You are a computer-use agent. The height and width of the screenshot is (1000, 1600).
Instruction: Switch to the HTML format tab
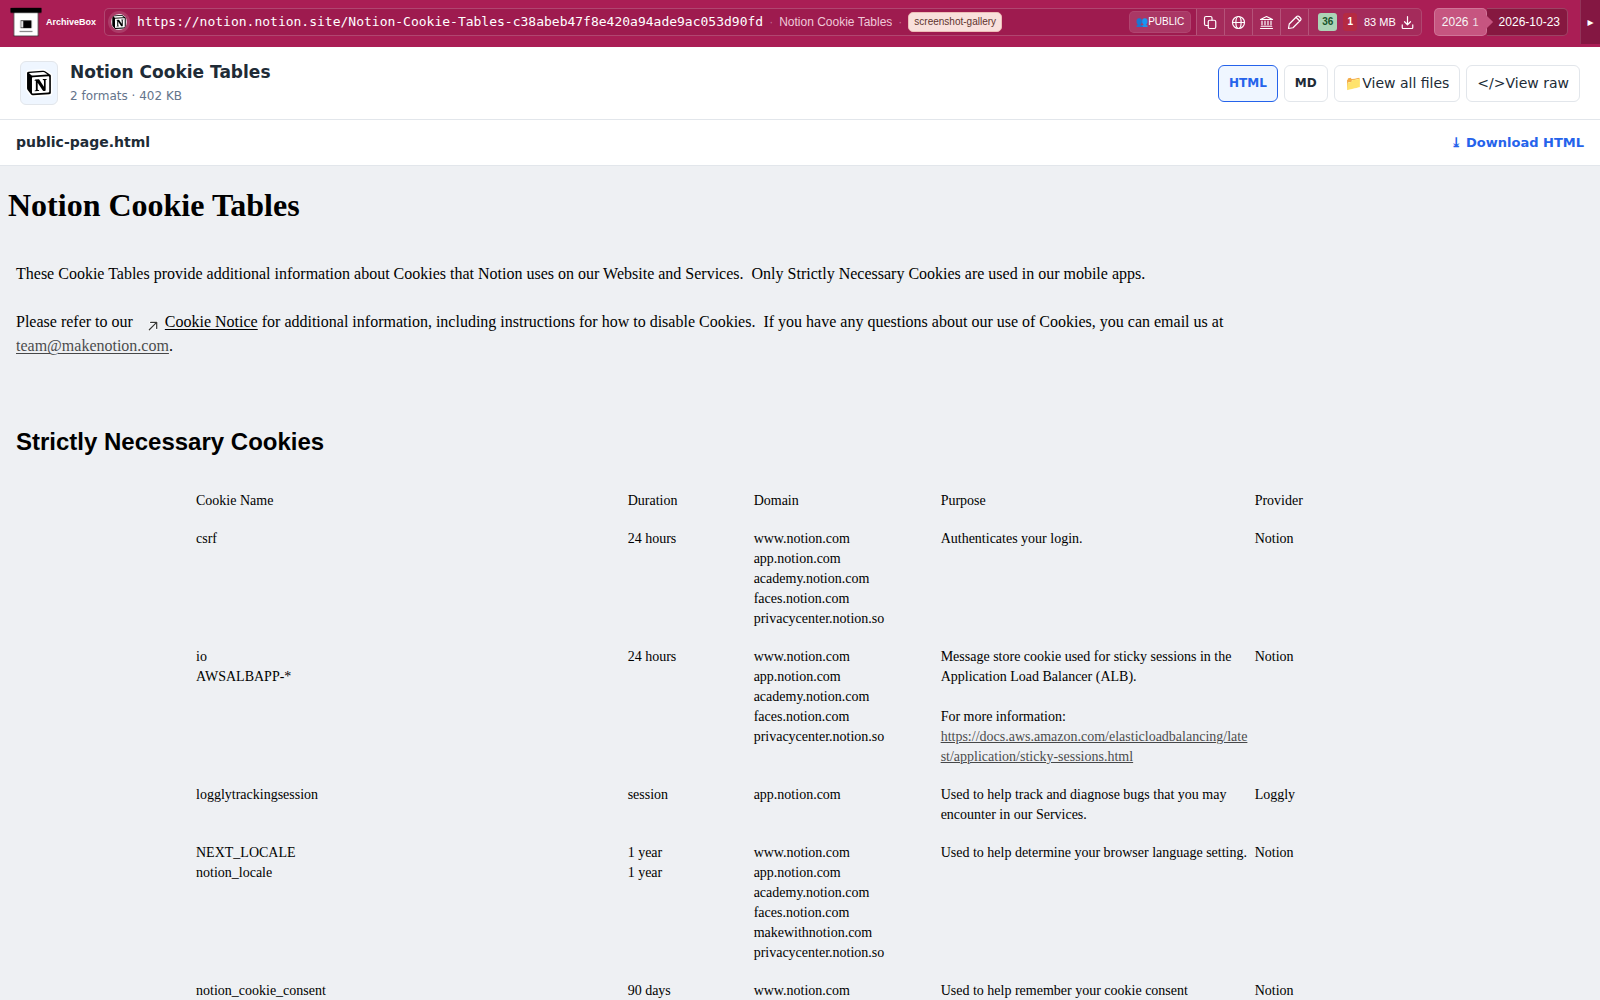[x=1248, y=83]
